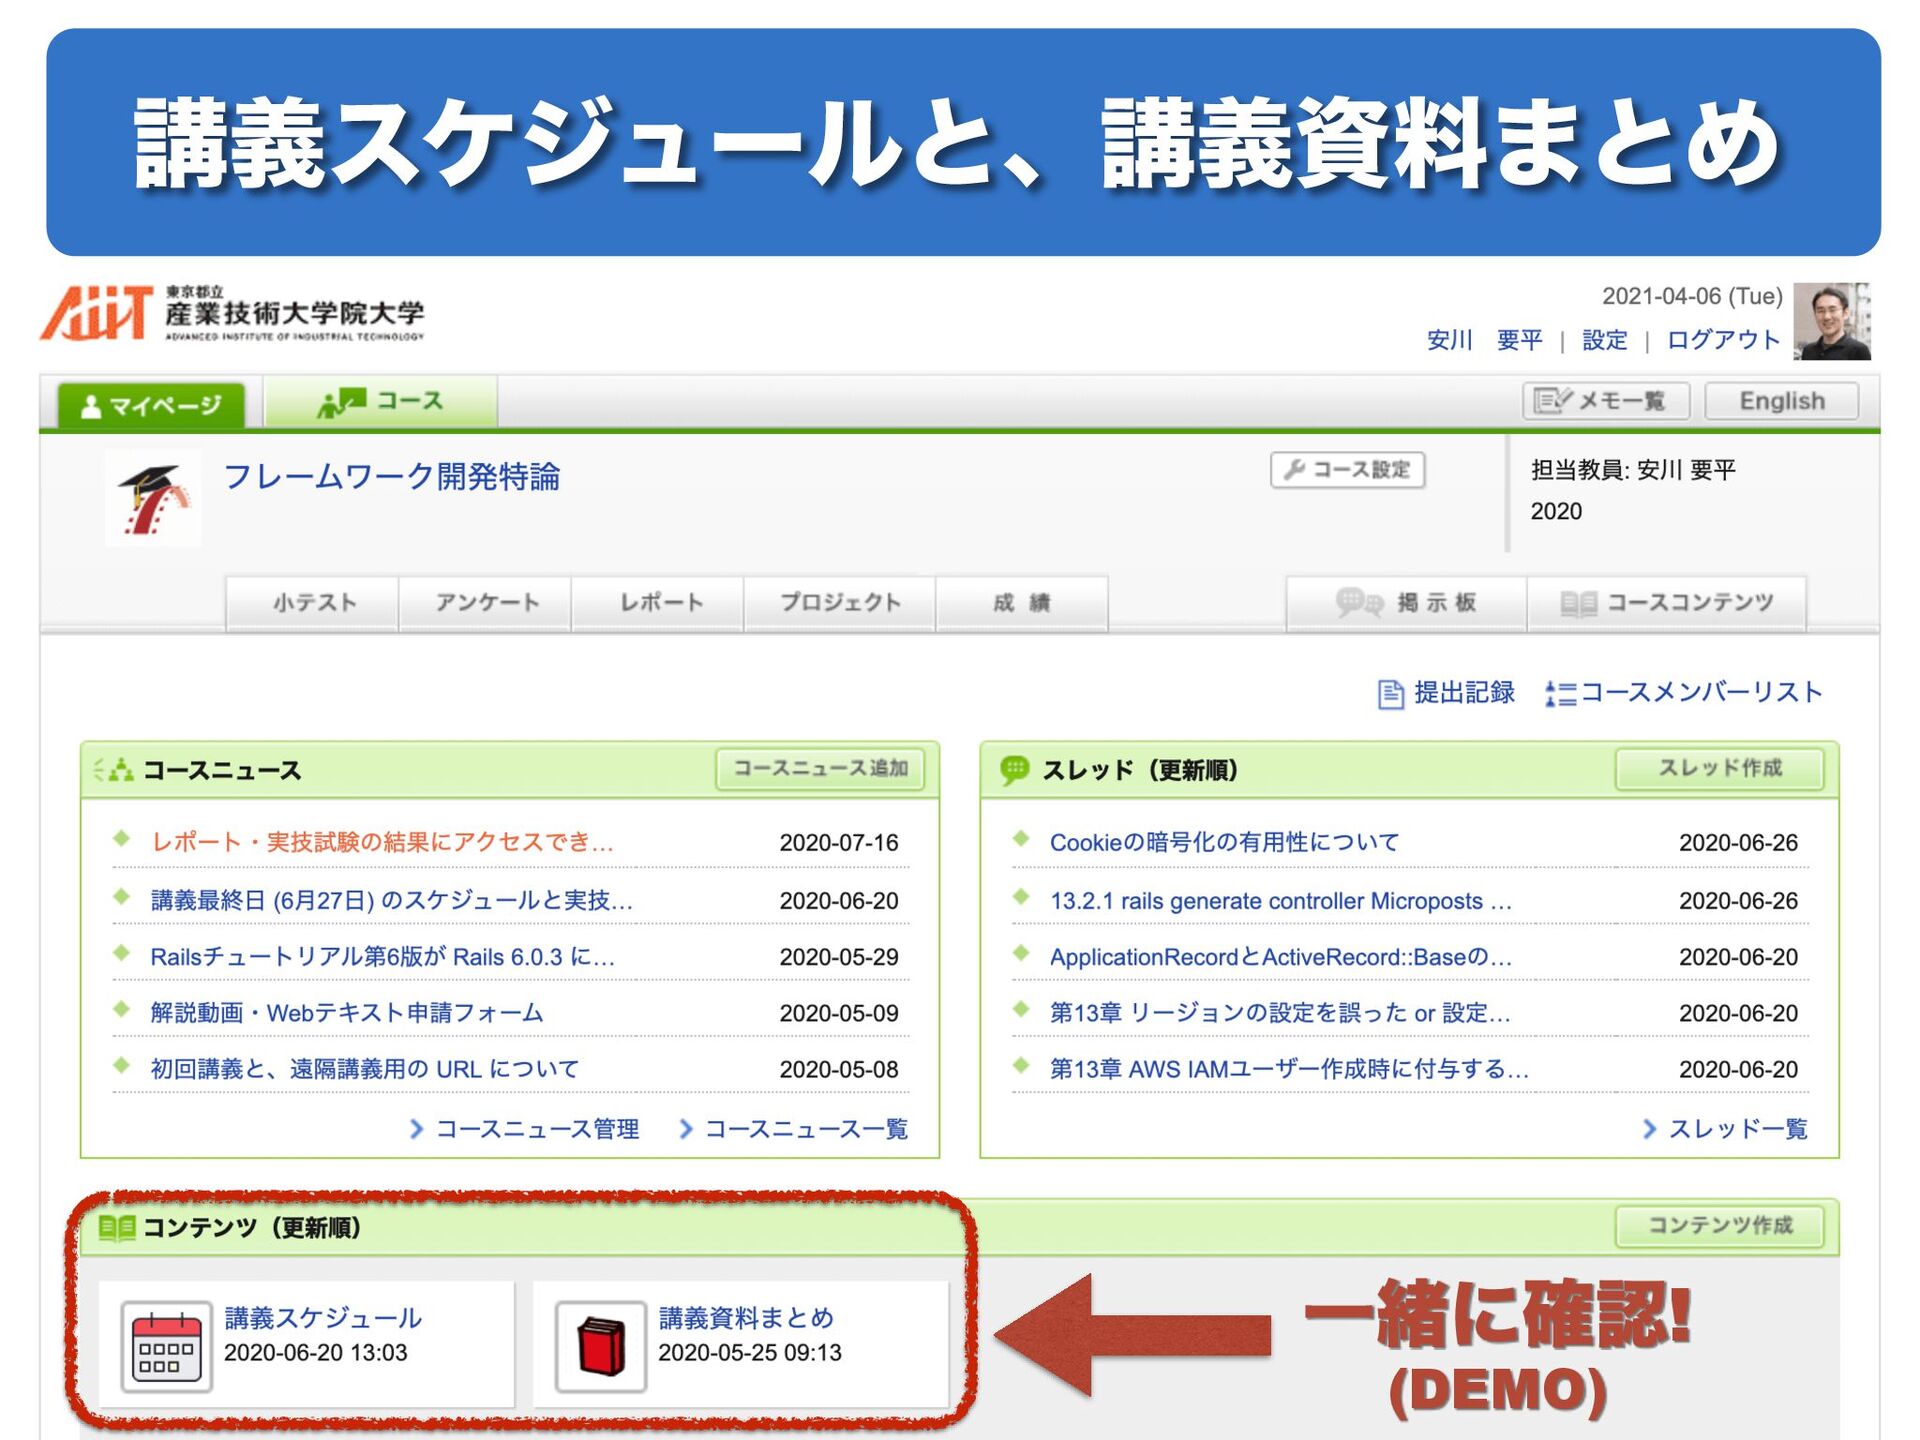Click the コースニュース追加 button
Viewport: 1920px width, 1440px height.
tap(820, 768)
